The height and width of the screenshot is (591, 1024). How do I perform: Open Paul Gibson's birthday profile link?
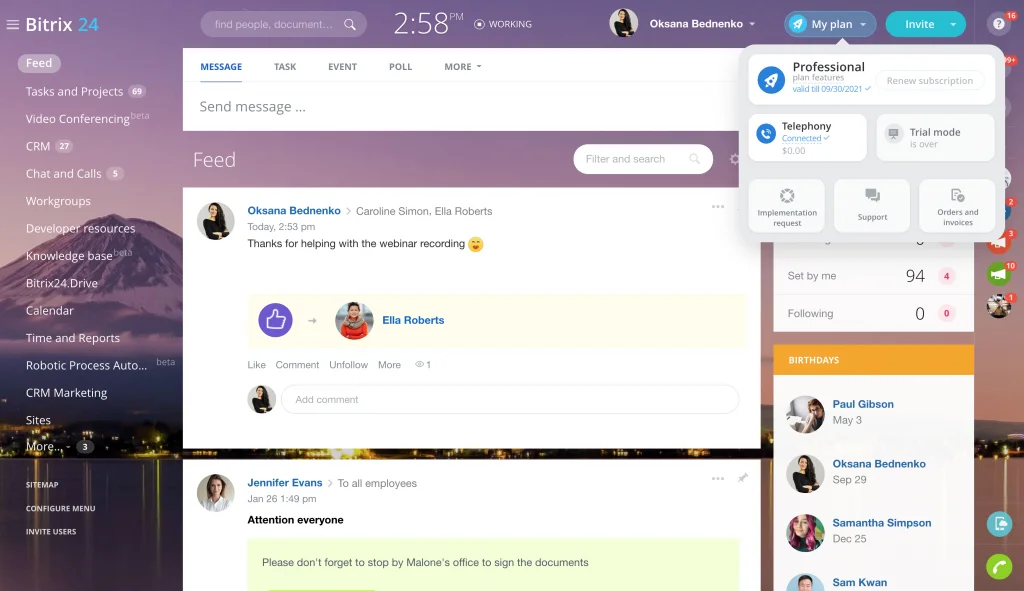(x=862, y=404)
